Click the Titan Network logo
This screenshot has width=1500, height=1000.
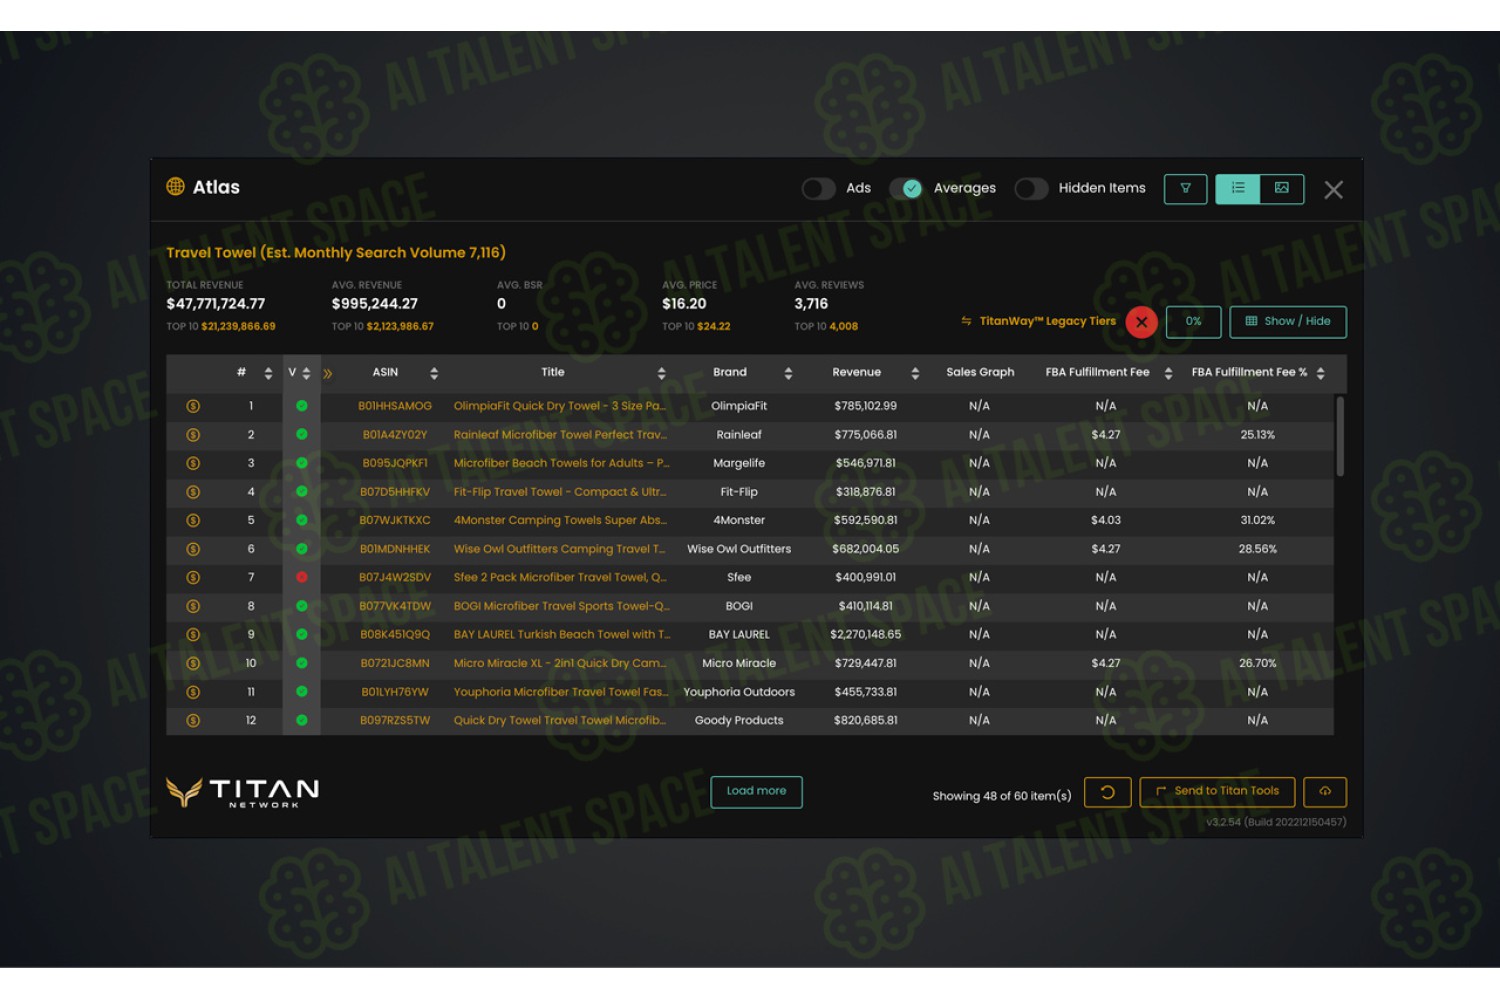pyautogui.click(x=242, y=792)
